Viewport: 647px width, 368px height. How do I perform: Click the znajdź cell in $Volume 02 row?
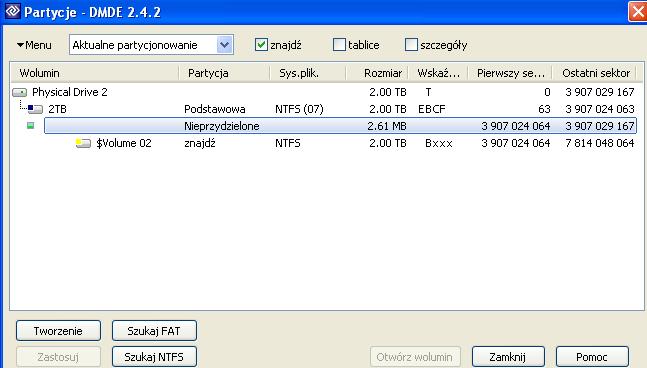point(200,143)
